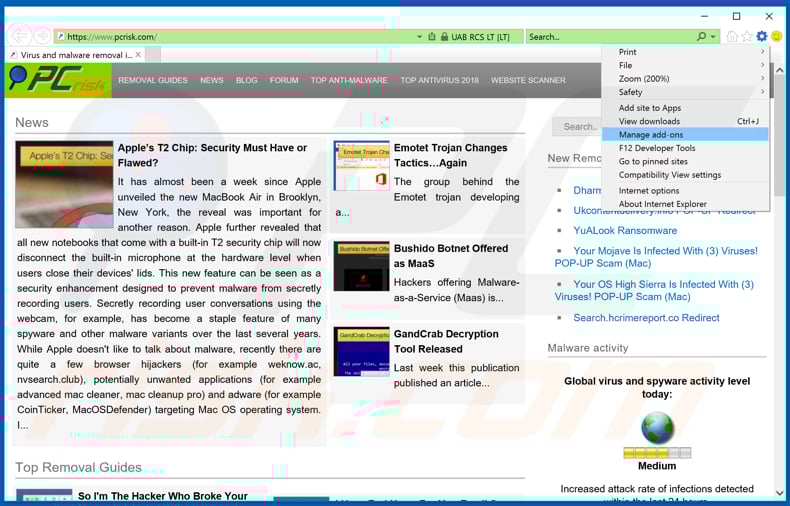790x506 pixels.
Task: Open BLOG in site navigation
Action: coord(246,80)
